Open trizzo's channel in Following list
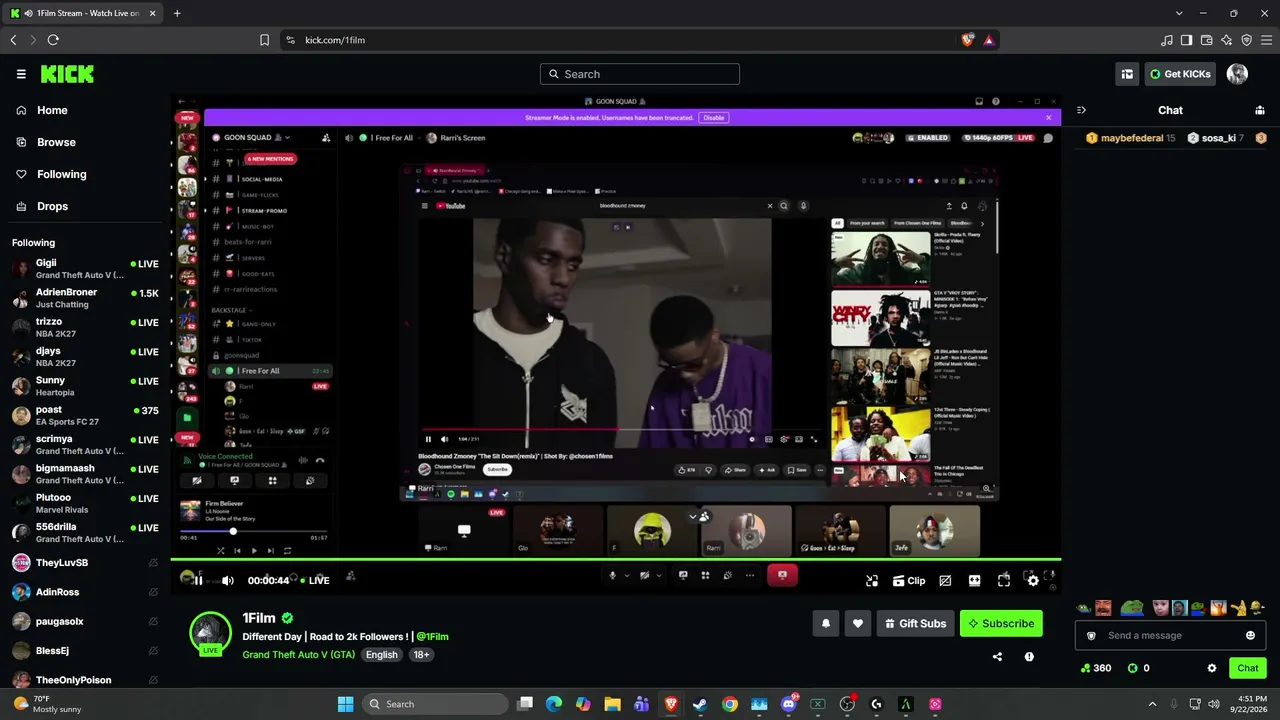1280x720 pixels. (x=85, y=328)
